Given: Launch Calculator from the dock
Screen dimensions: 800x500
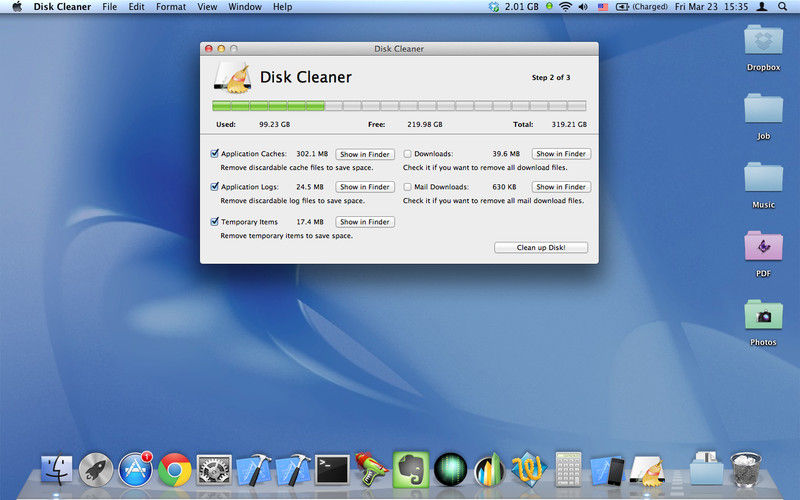Looking at the screenshot, I should click(568, 469).
